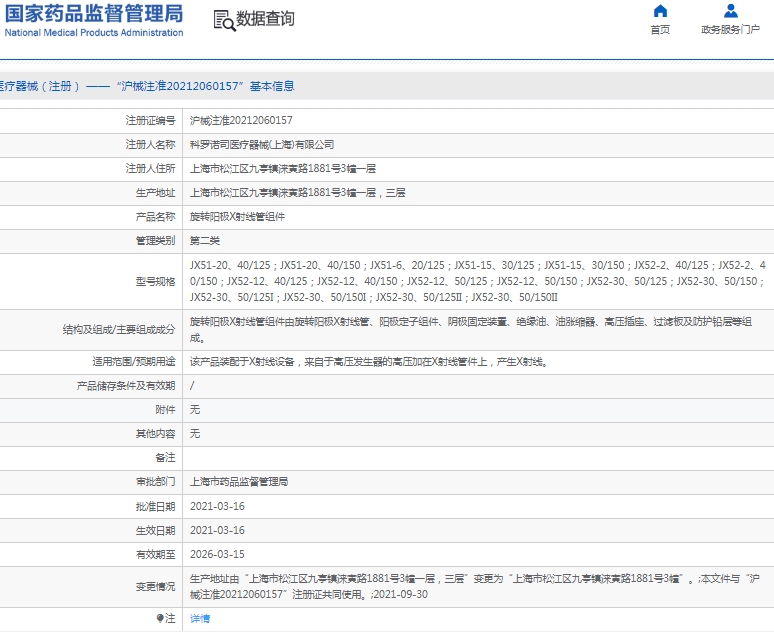Open the 详情 link
Screen dimensions: 774x632
(x=200, y=618)
